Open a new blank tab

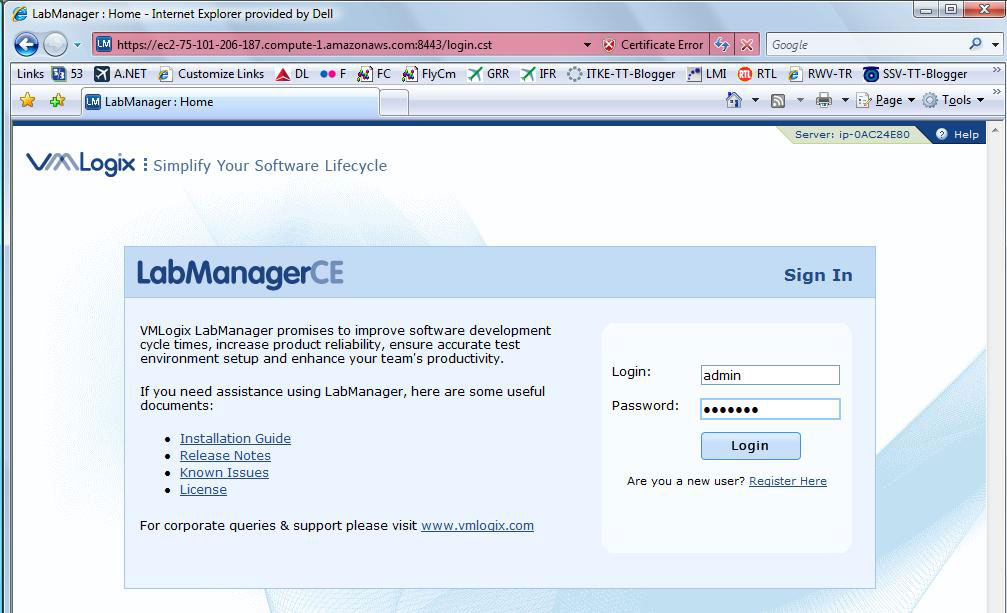[394, 102]
